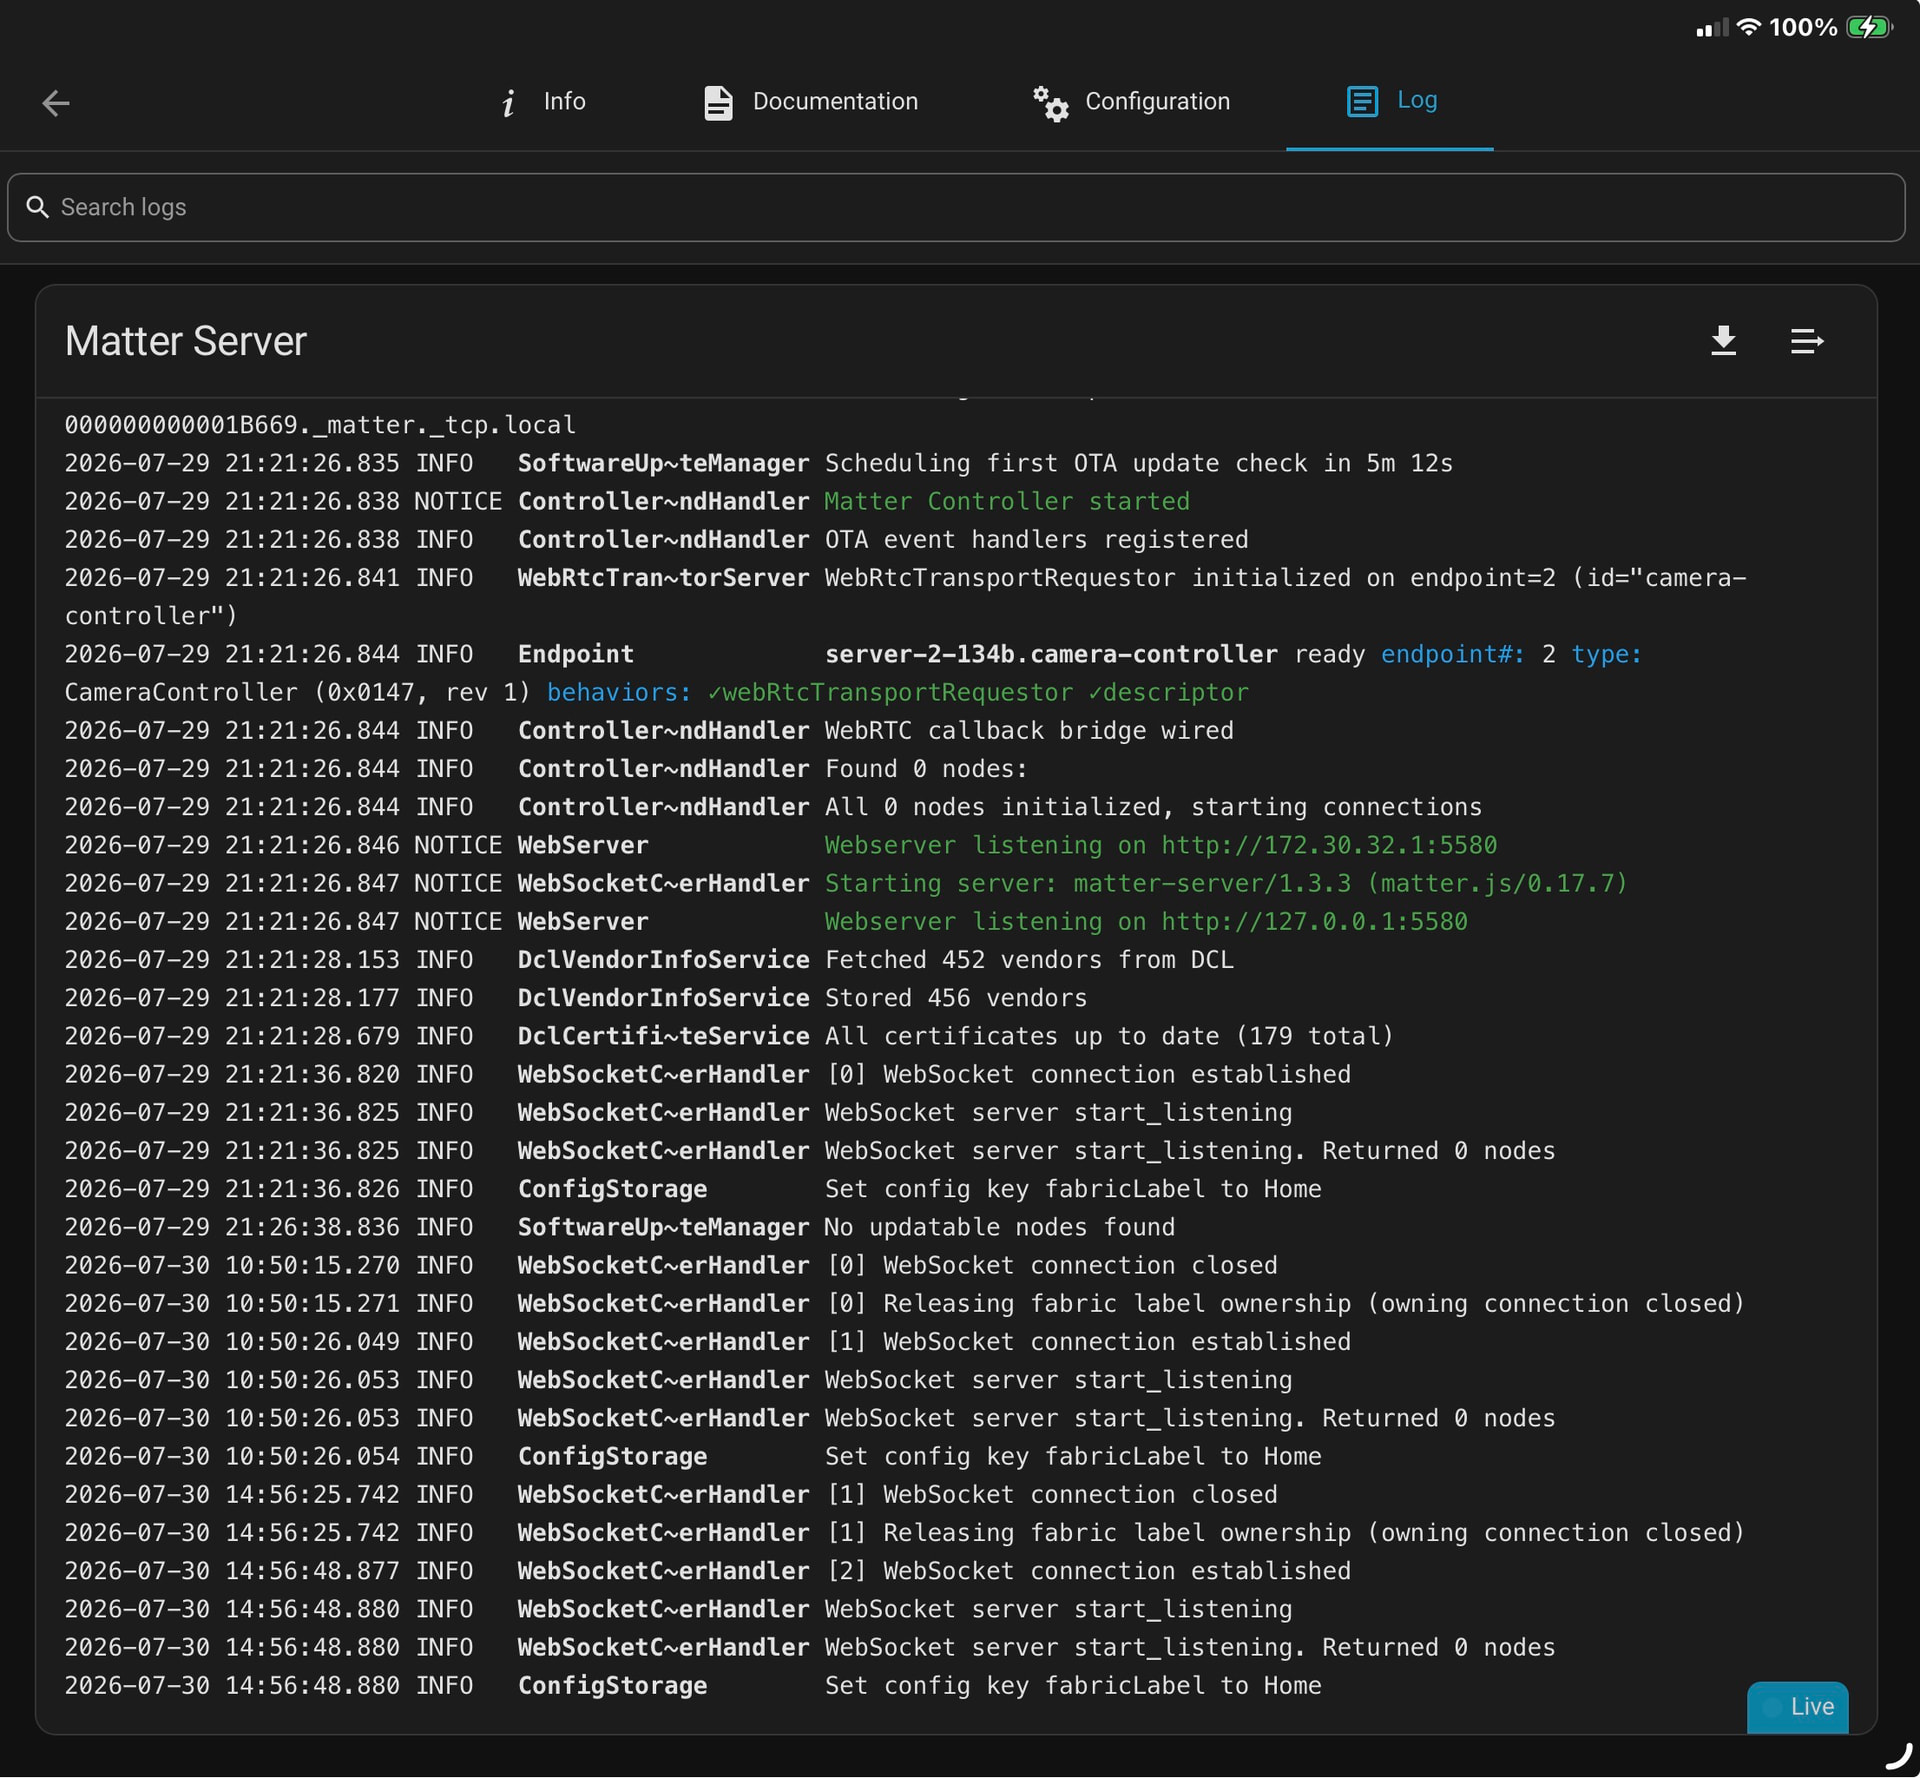This screenshot has width=1920, height=1778.
Task: Click the Live button
Action: click(1797, 1706)
